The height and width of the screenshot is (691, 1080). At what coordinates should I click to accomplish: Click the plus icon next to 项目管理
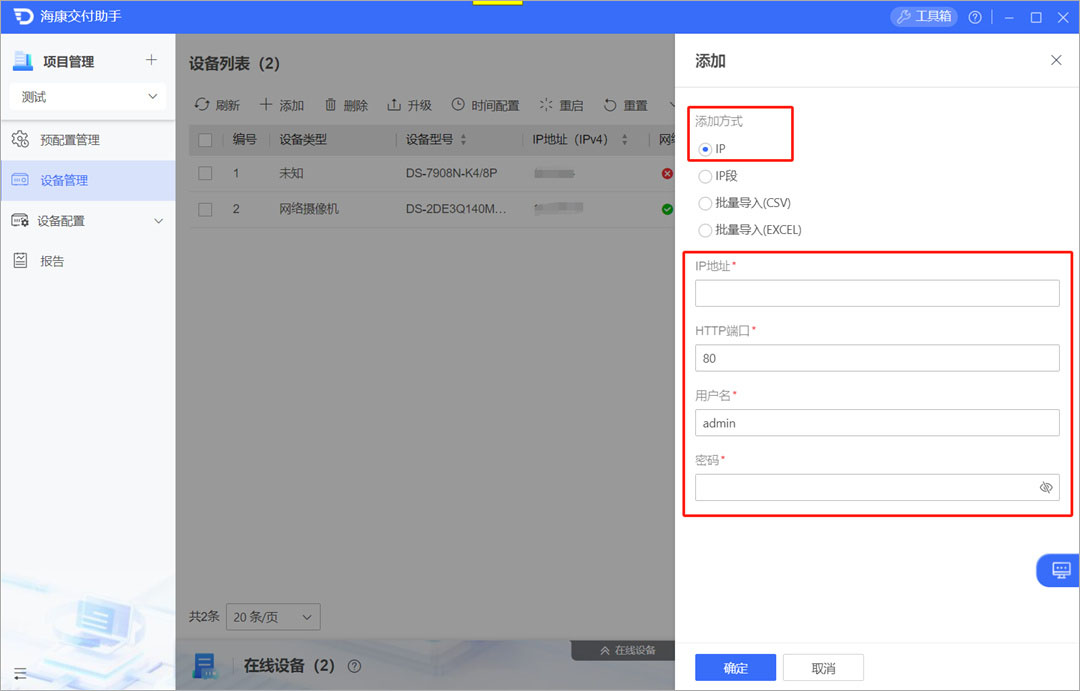click(152, 61)
